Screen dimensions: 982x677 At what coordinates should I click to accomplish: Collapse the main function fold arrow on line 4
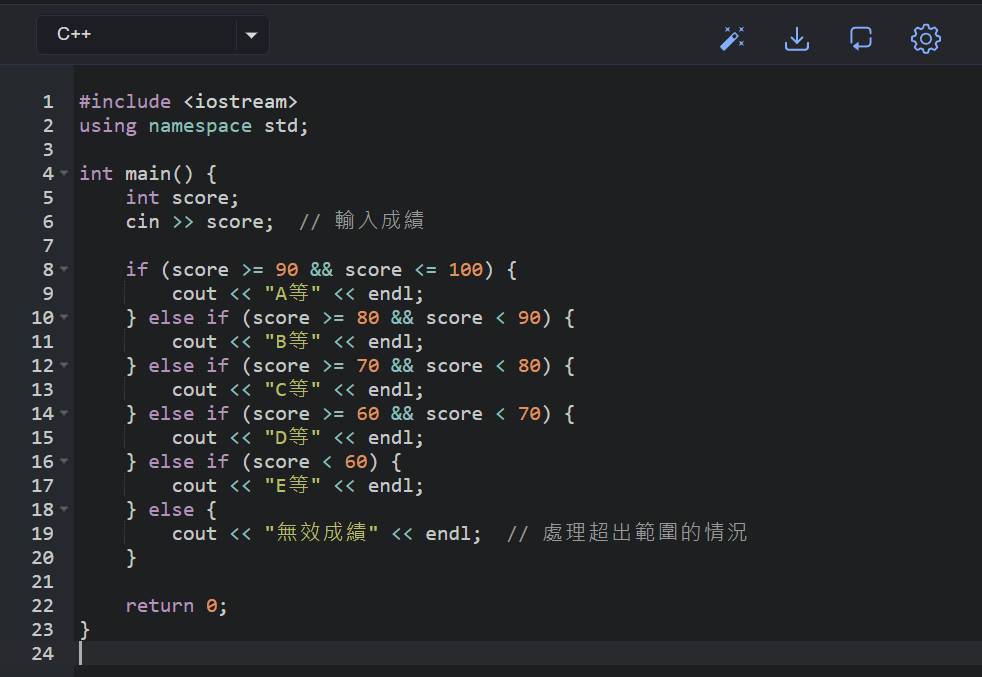point(64,173)
